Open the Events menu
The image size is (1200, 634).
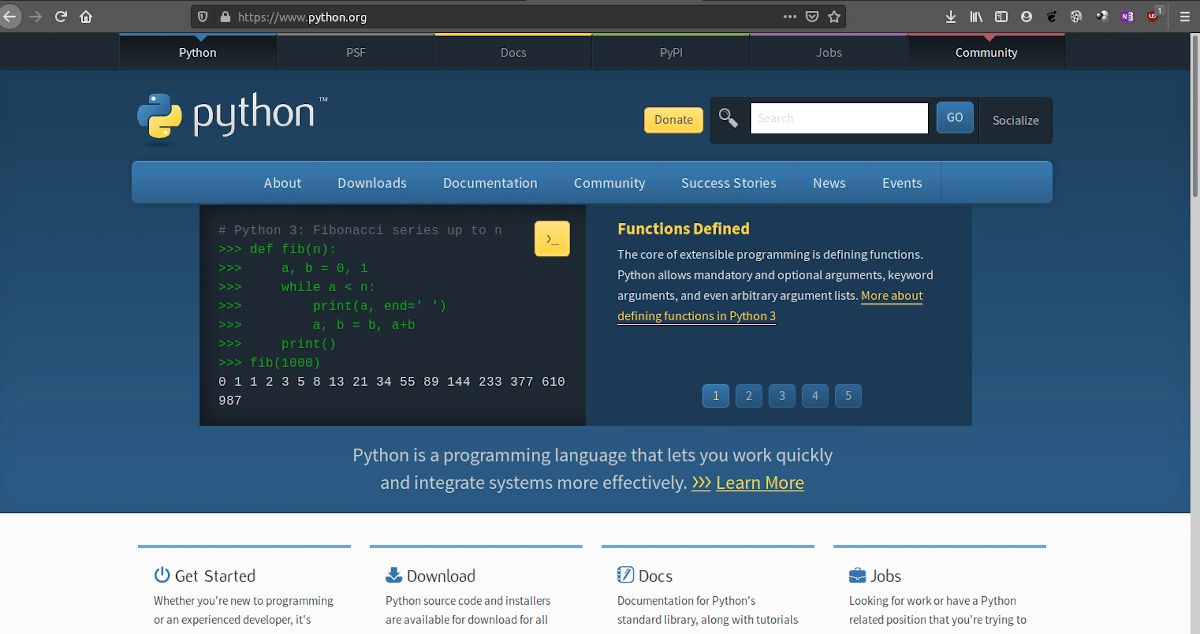[902, 183]
